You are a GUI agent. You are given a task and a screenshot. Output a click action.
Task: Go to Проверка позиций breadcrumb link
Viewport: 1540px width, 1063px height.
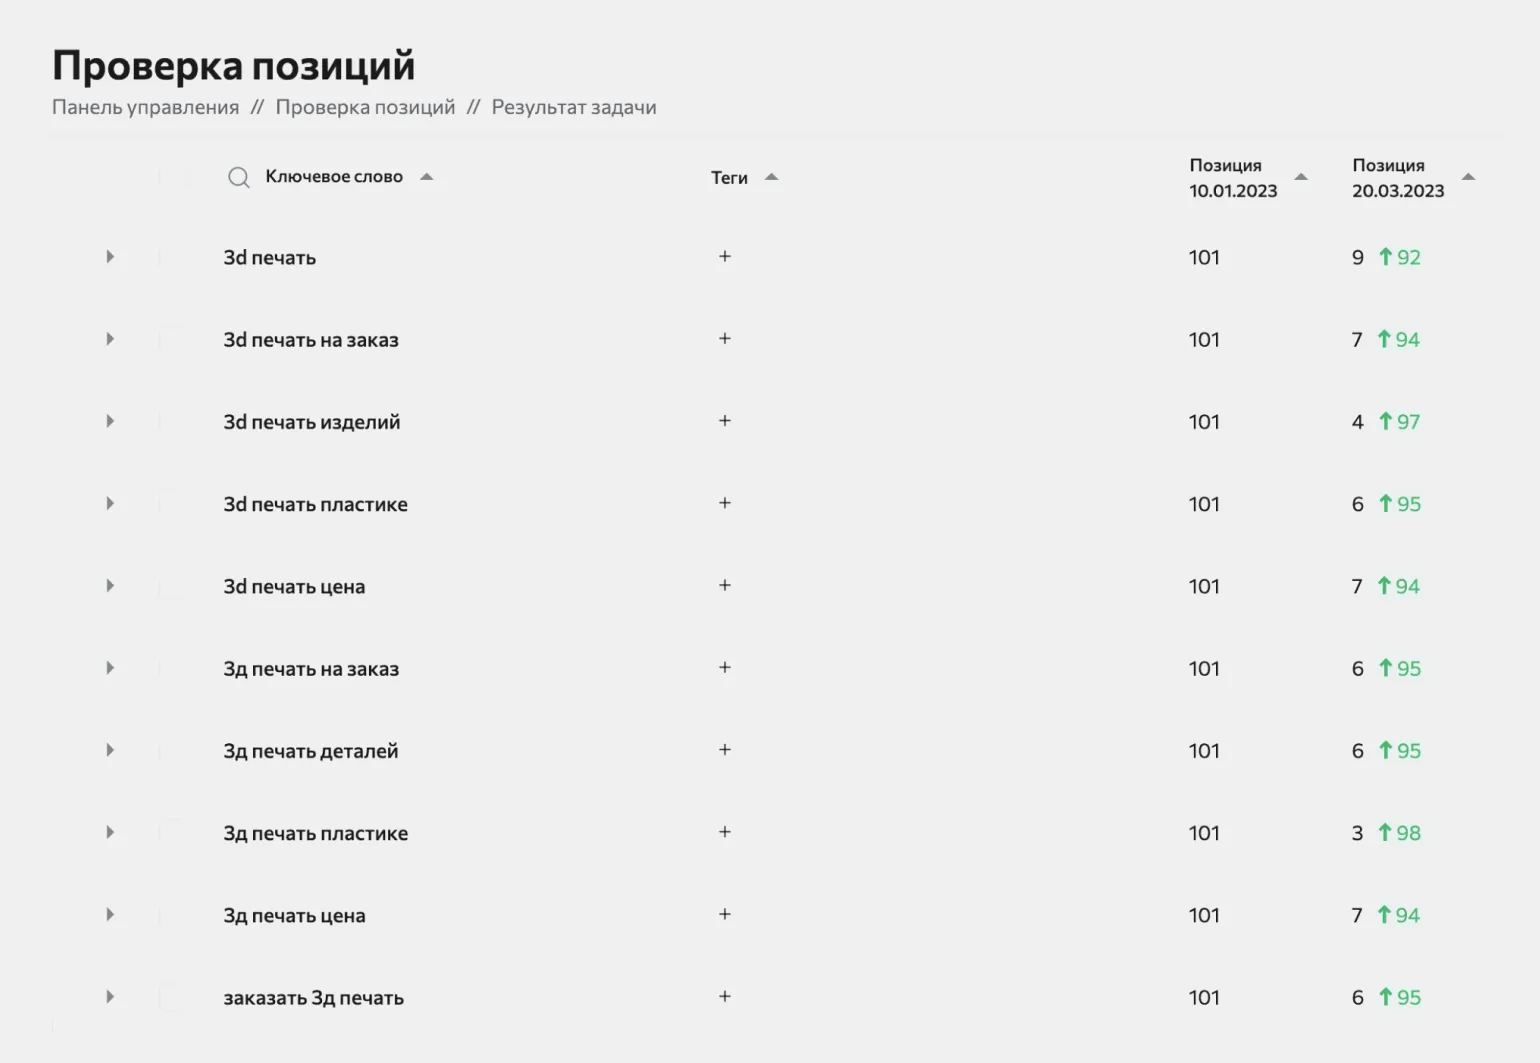click(x=365, y=107)
